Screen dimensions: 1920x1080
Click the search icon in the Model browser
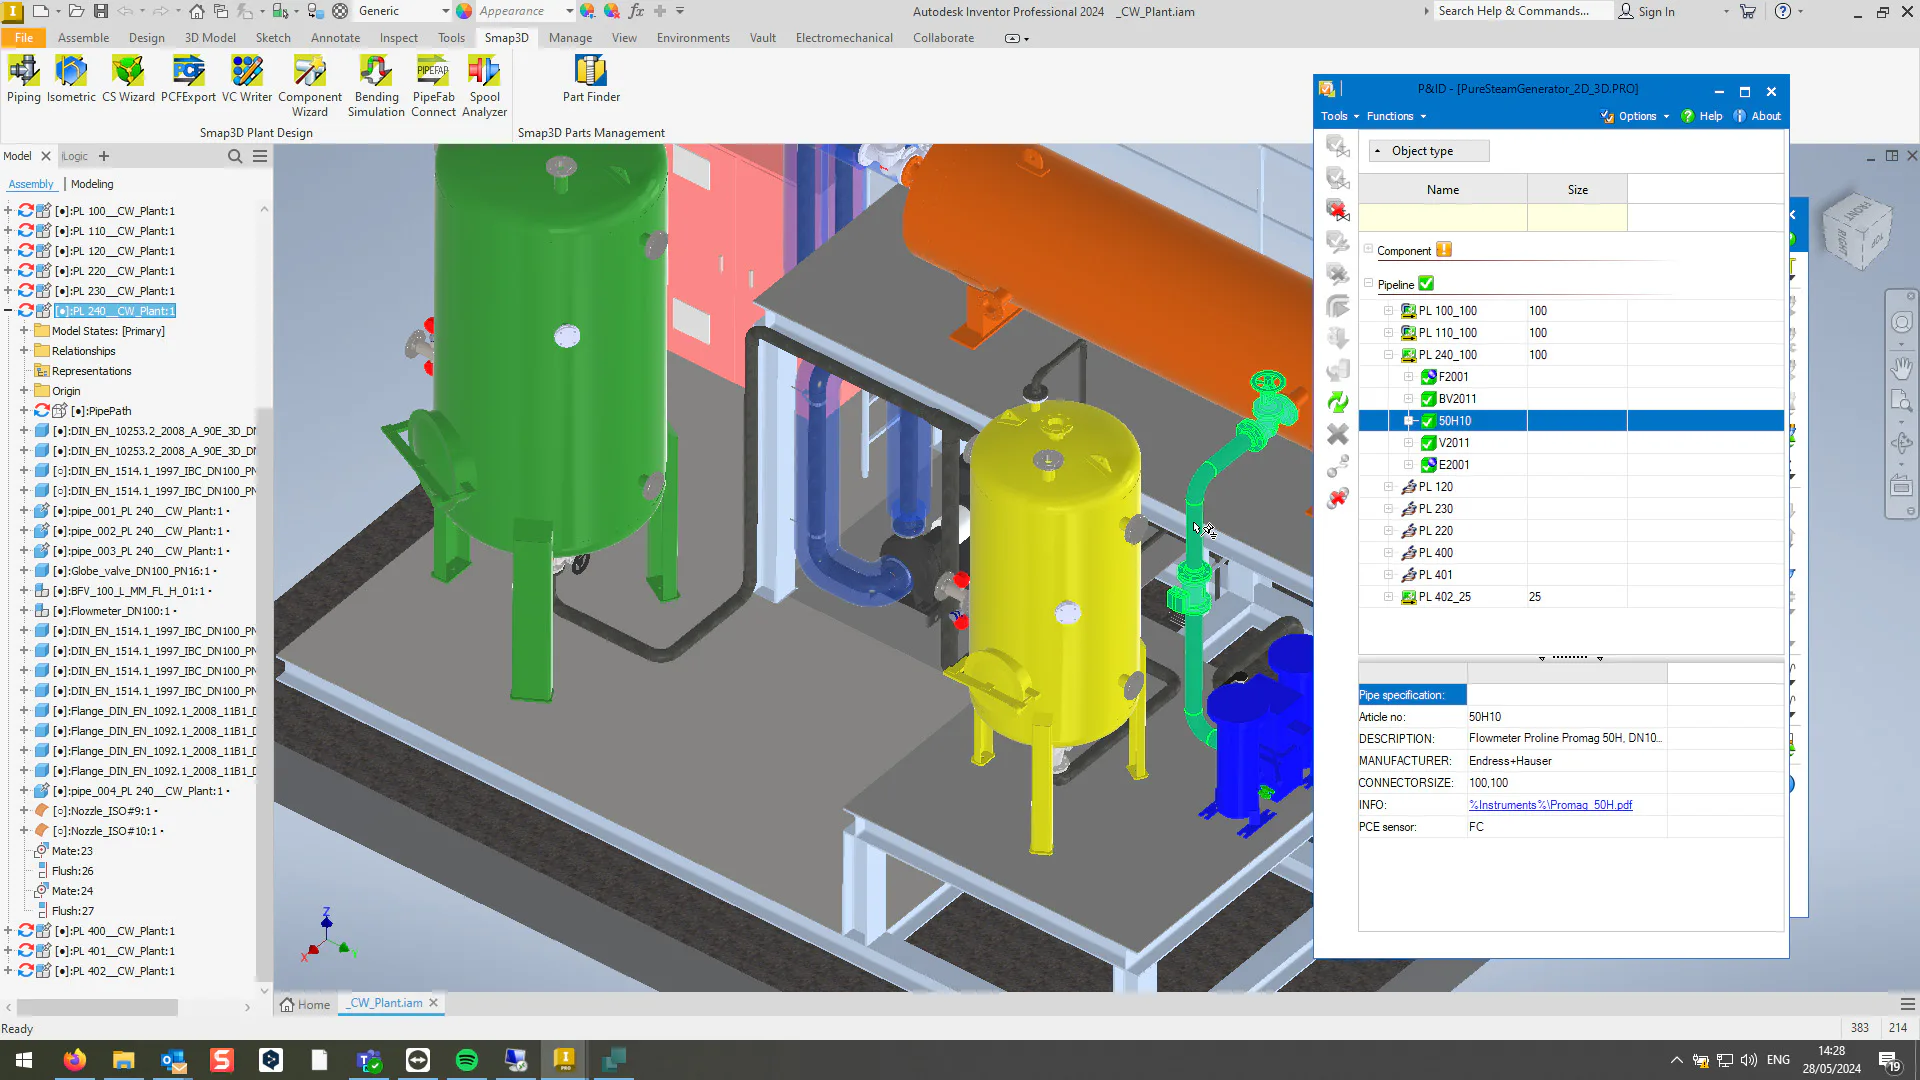coord(235,156)
